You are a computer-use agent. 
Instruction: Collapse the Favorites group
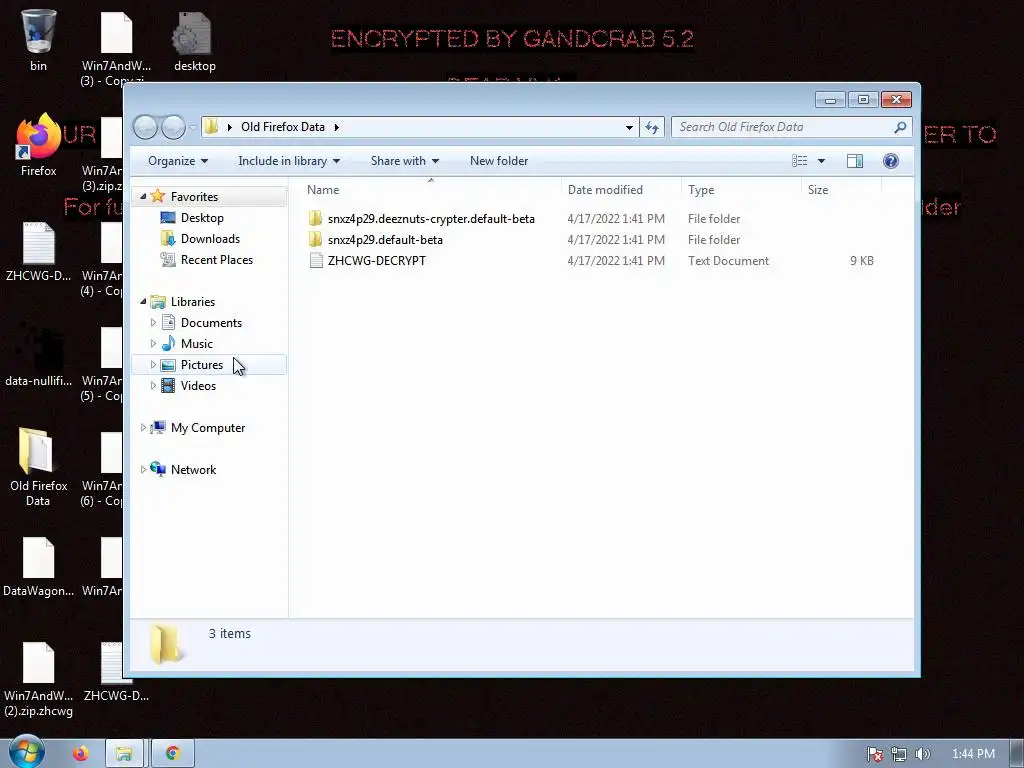(143, 197)
